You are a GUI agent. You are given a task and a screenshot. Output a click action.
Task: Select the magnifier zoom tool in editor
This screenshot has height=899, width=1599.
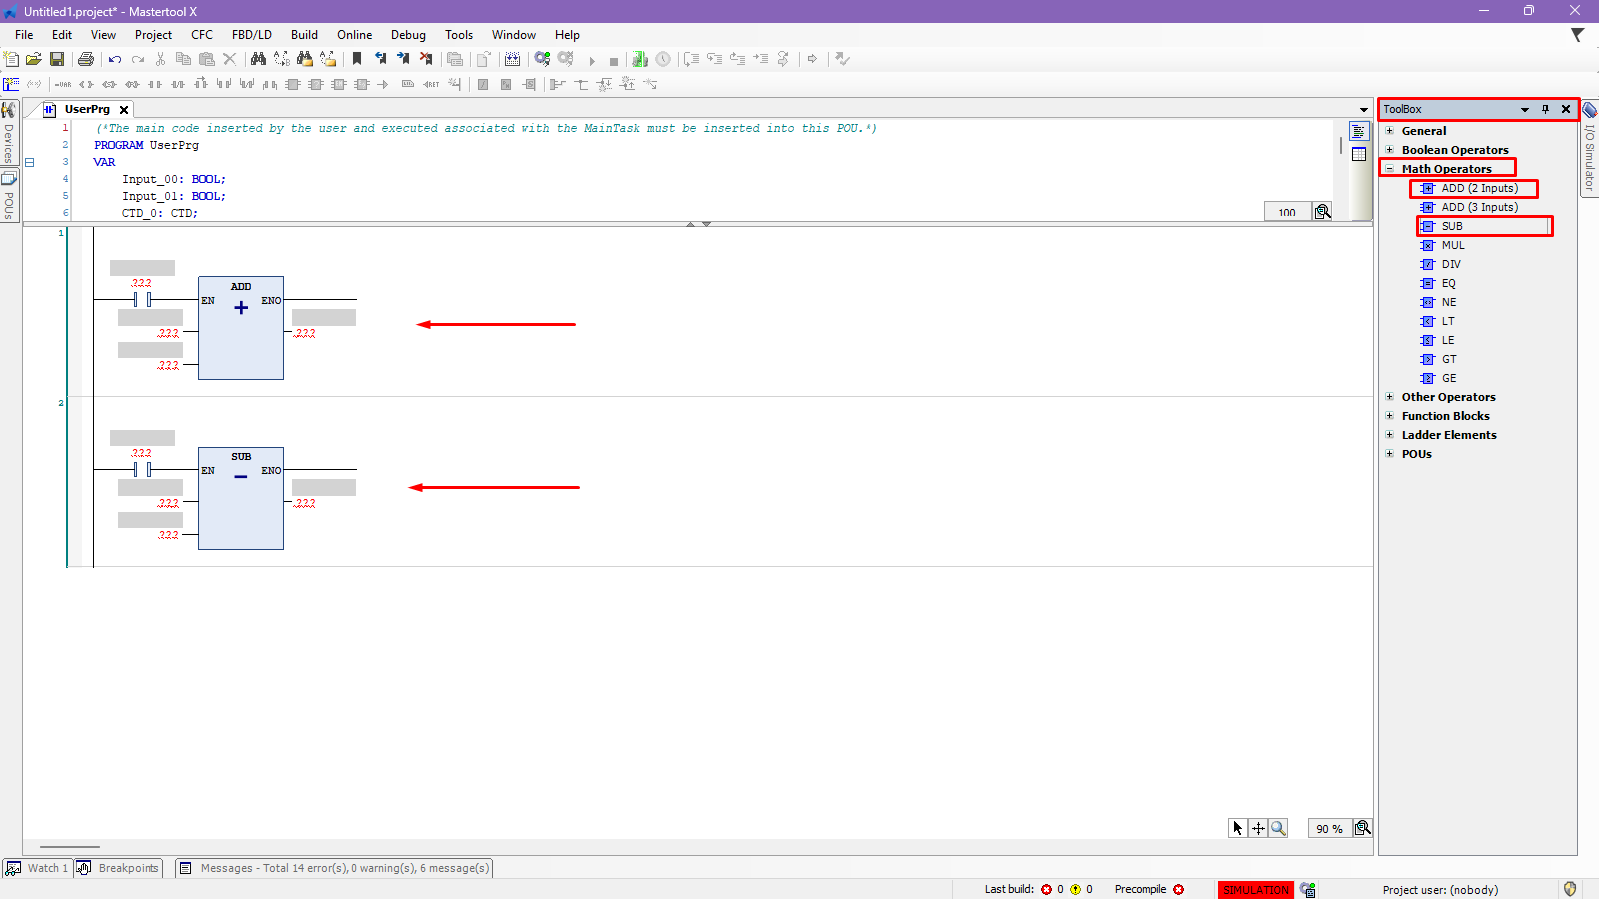(x=1278, y=828)
